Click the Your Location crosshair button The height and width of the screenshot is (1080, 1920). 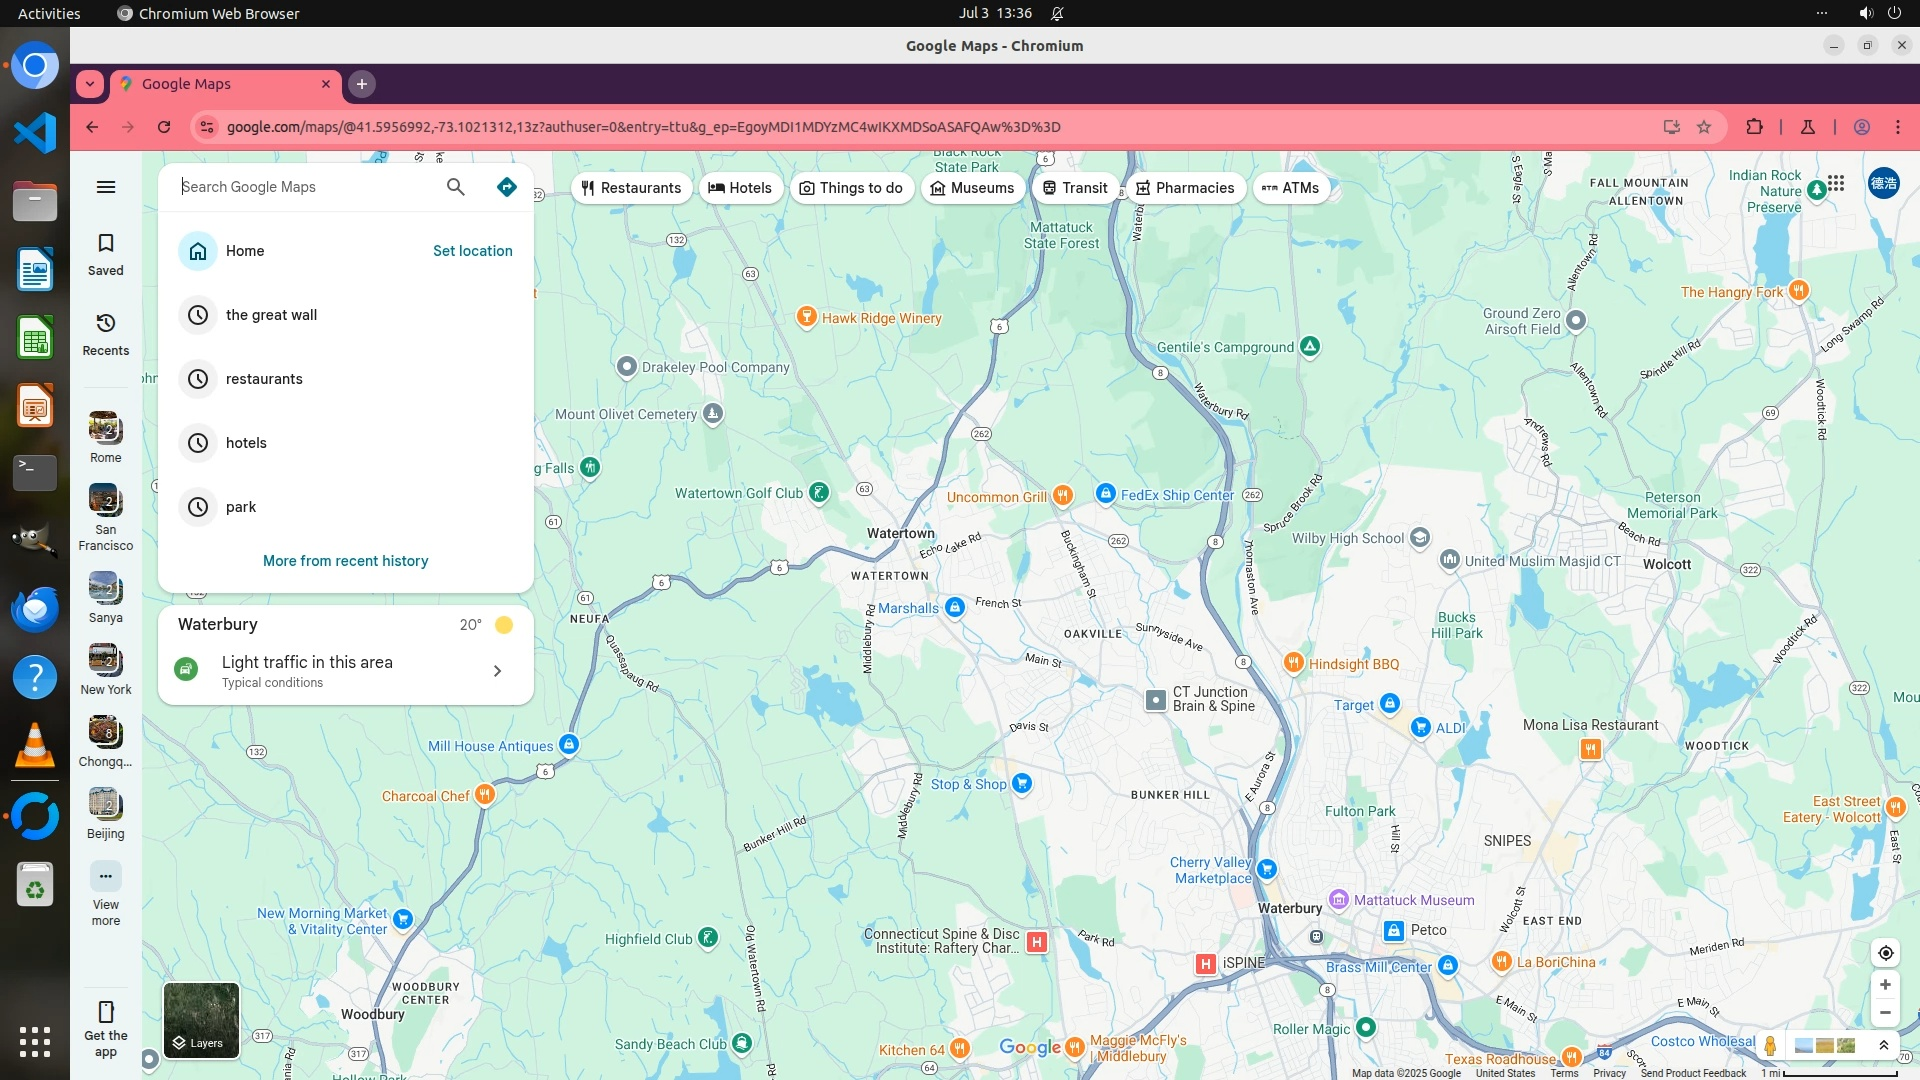[1885, 953]
